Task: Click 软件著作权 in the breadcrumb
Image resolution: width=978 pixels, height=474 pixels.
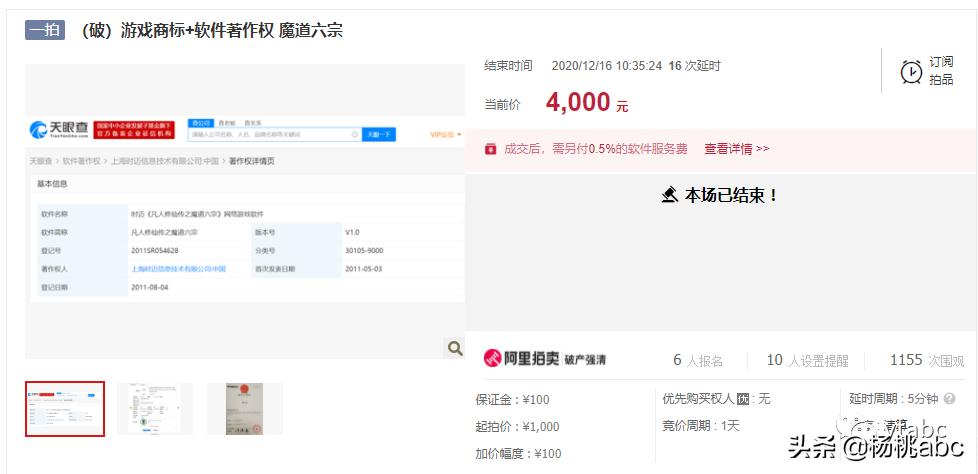Action: (x=82, y=161)
